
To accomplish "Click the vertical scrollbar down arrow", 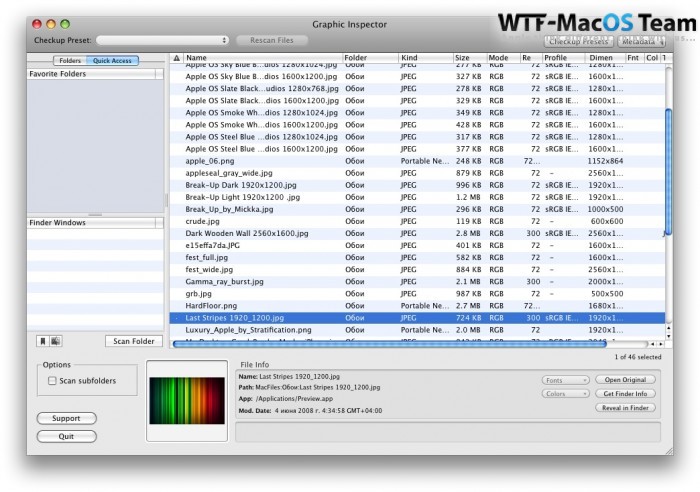I will coord(668,336).
